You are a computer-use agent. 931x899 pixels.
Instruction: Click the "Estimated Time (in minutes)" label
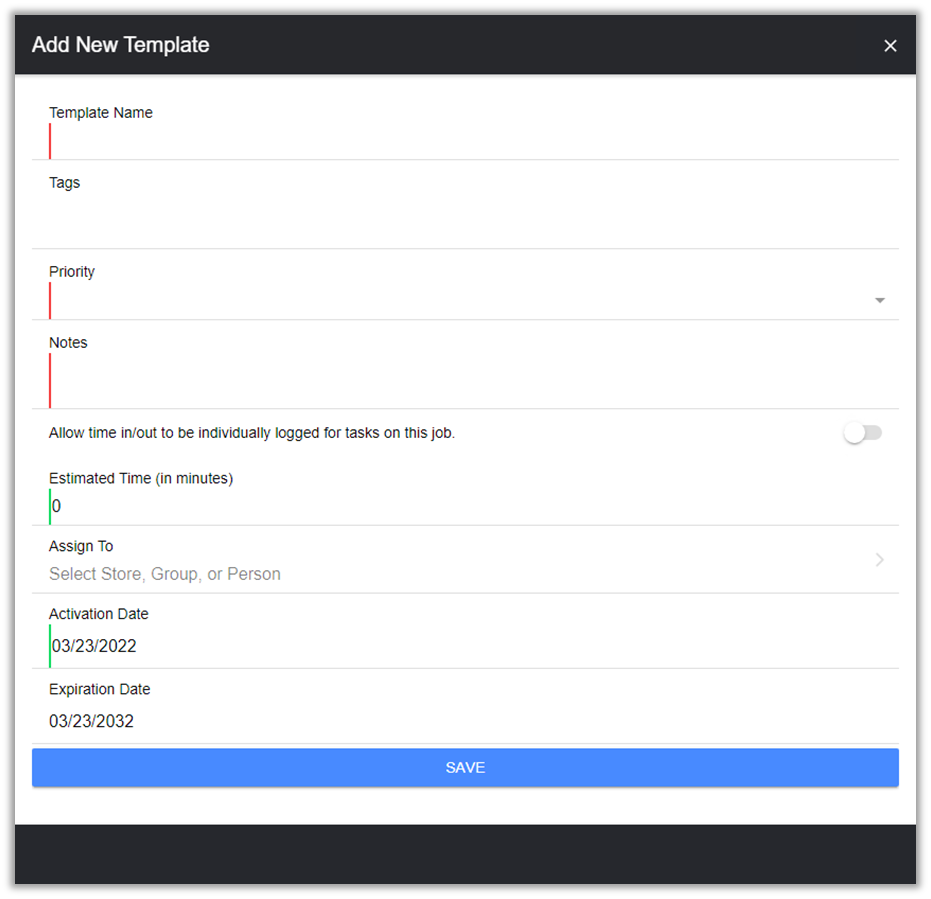point(141,478)
